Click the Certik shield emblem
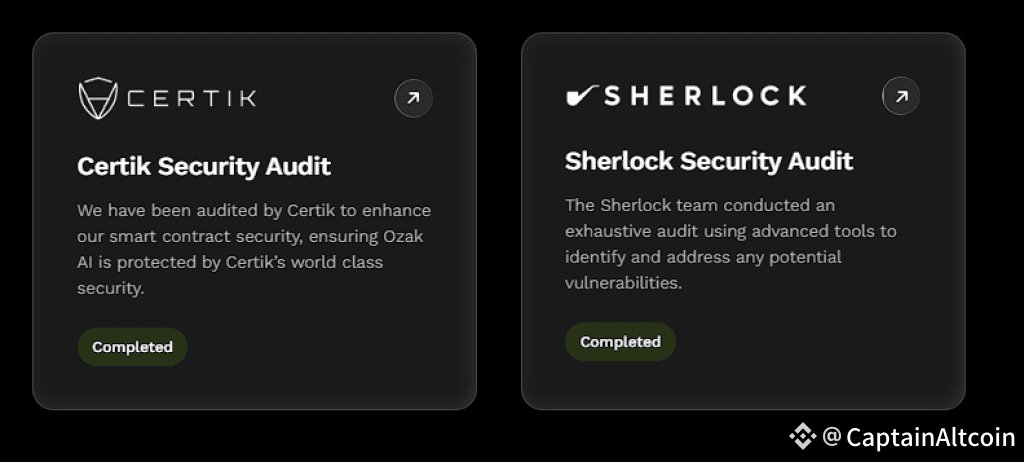Viewport: 1024px width, 462px height. click(x=99, y=97)
